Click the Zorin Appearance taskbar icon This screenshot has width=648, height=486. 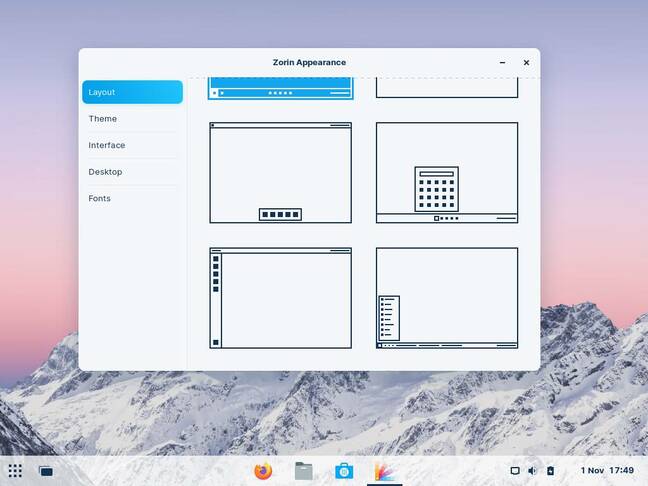(x=385, y=471)
